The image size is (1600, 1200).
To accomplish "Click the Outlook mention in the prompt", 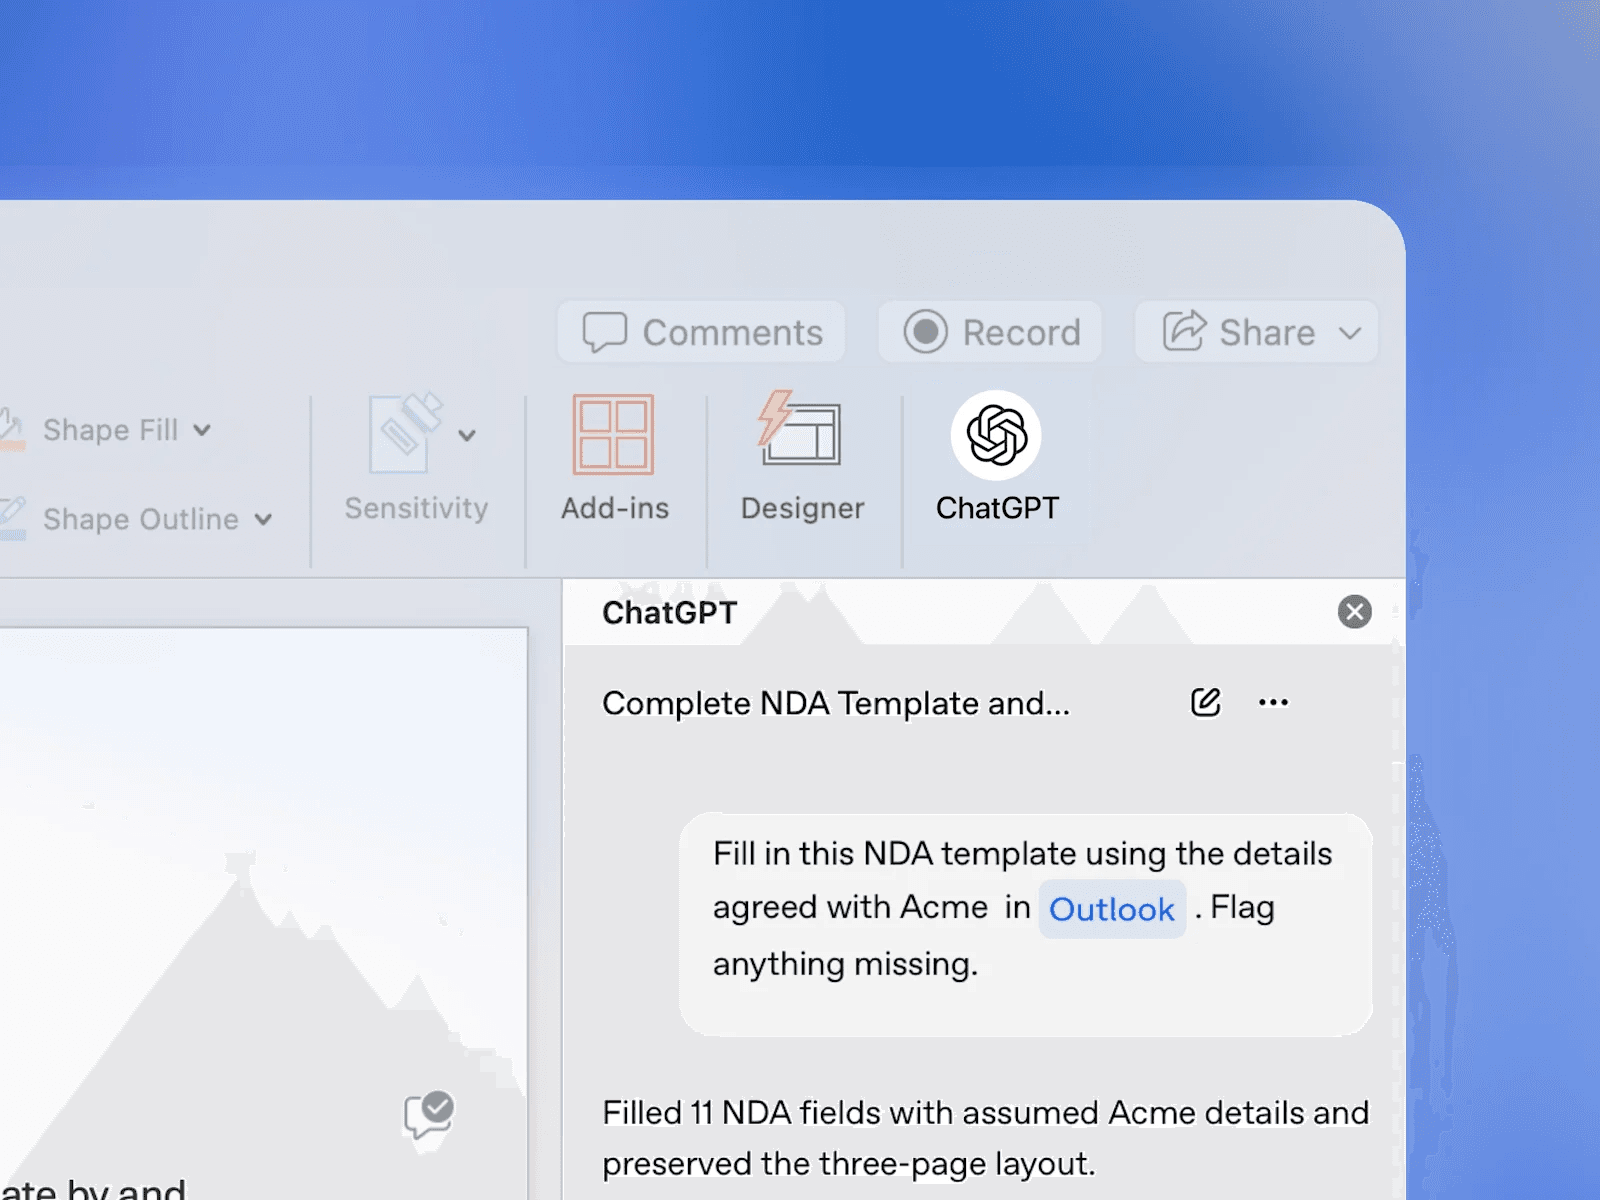I will (x=1112, y=909).
